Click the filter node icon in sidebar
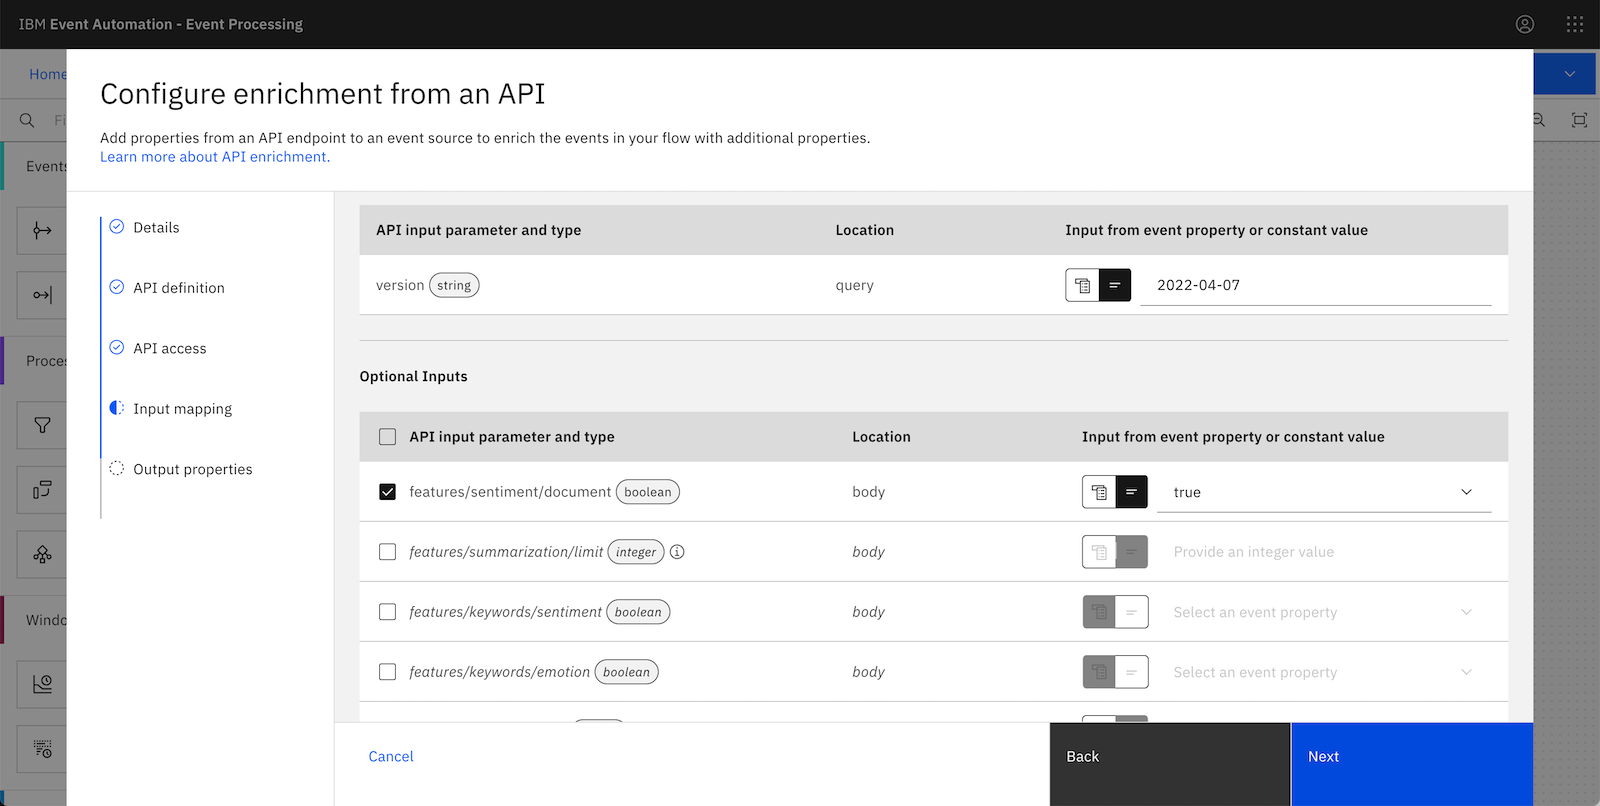The width and height of the screenshot is (1600, 806). point(42,425)
